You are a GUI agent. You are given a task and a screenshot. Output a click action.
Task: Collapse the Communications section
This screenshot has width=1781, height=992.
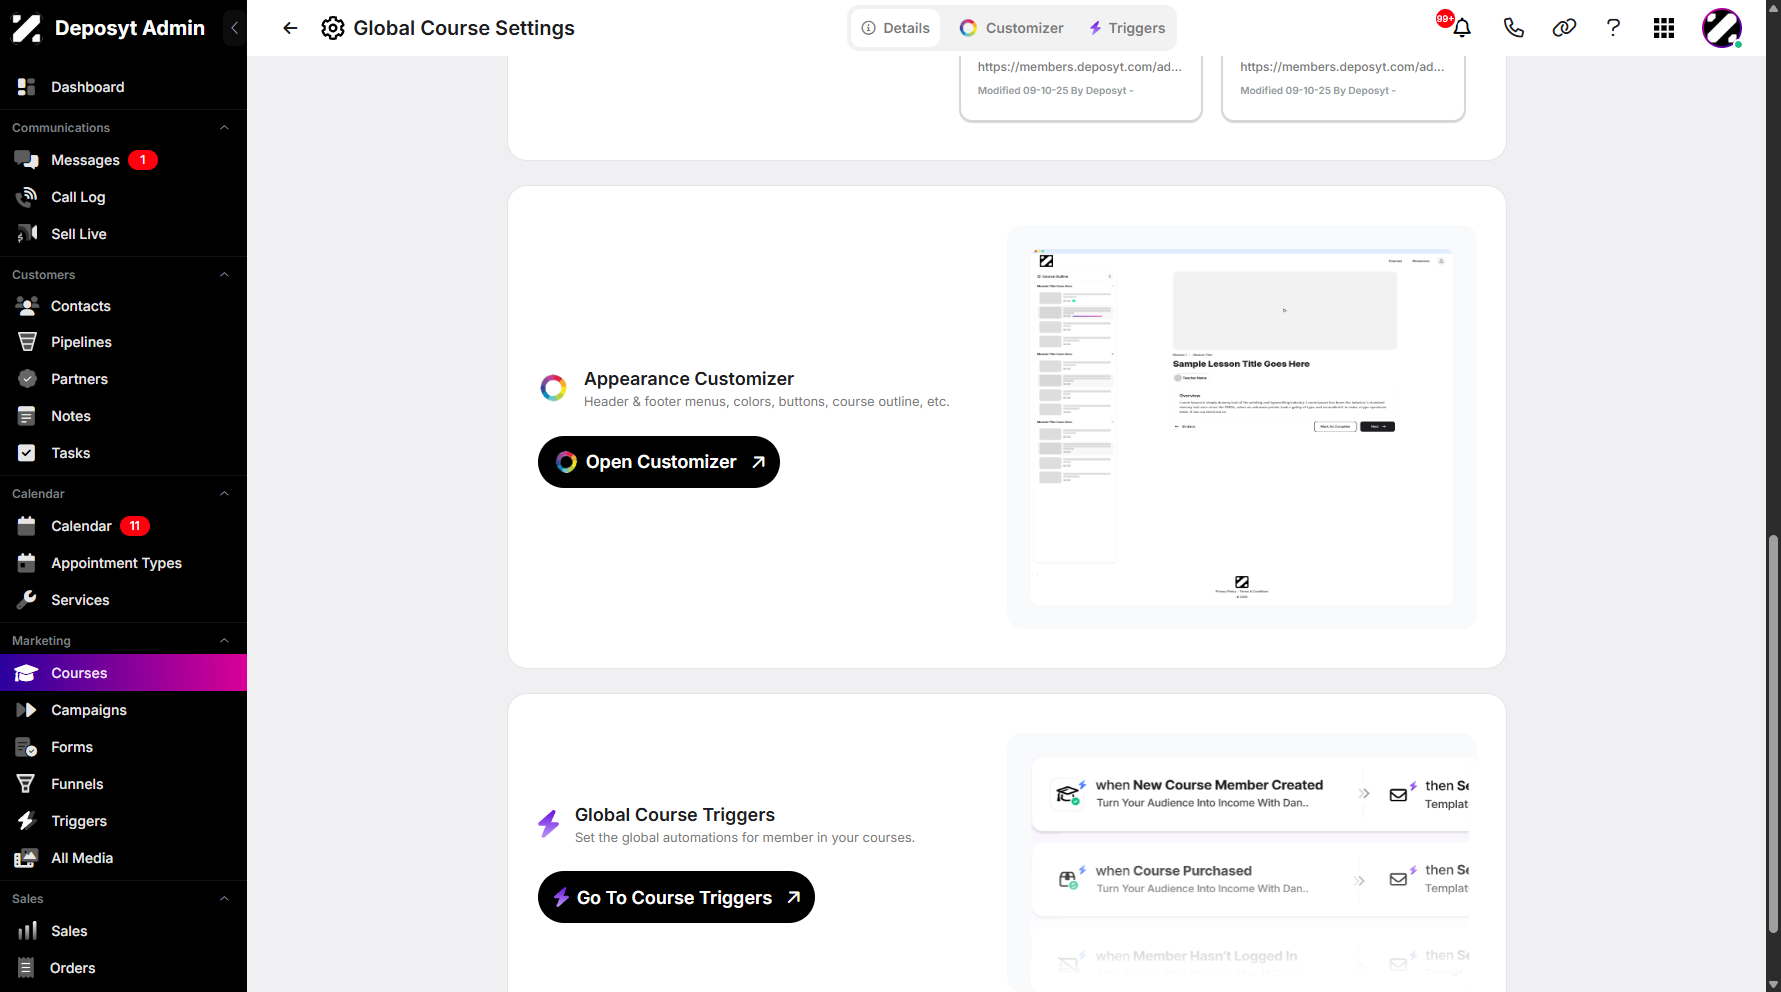coord(224,128)
